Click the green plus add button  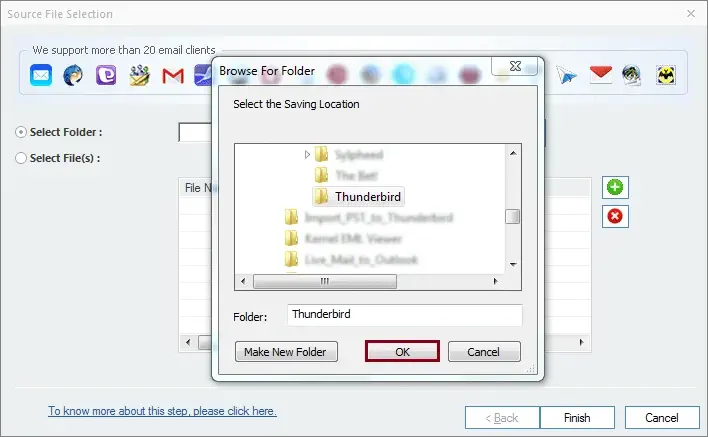tap(615, 187)
